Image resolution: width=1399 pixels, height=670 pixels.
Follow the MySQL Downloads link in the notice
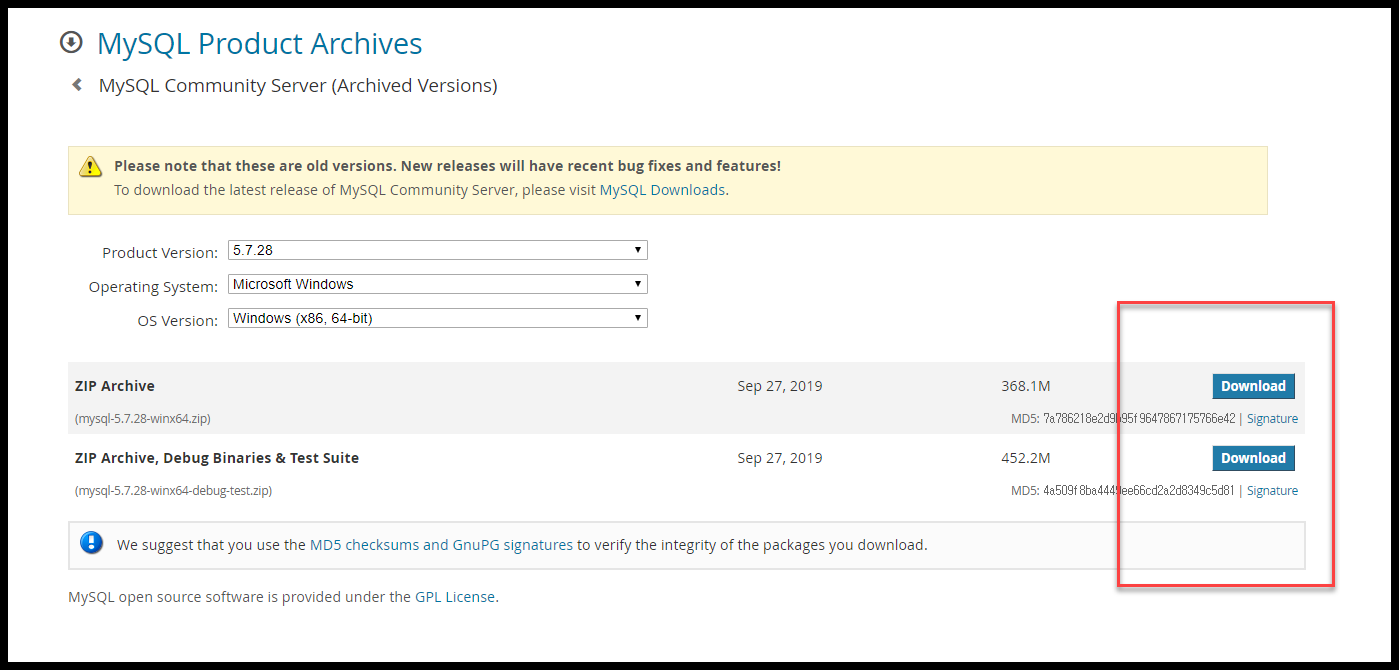click(x=662, y=190)
